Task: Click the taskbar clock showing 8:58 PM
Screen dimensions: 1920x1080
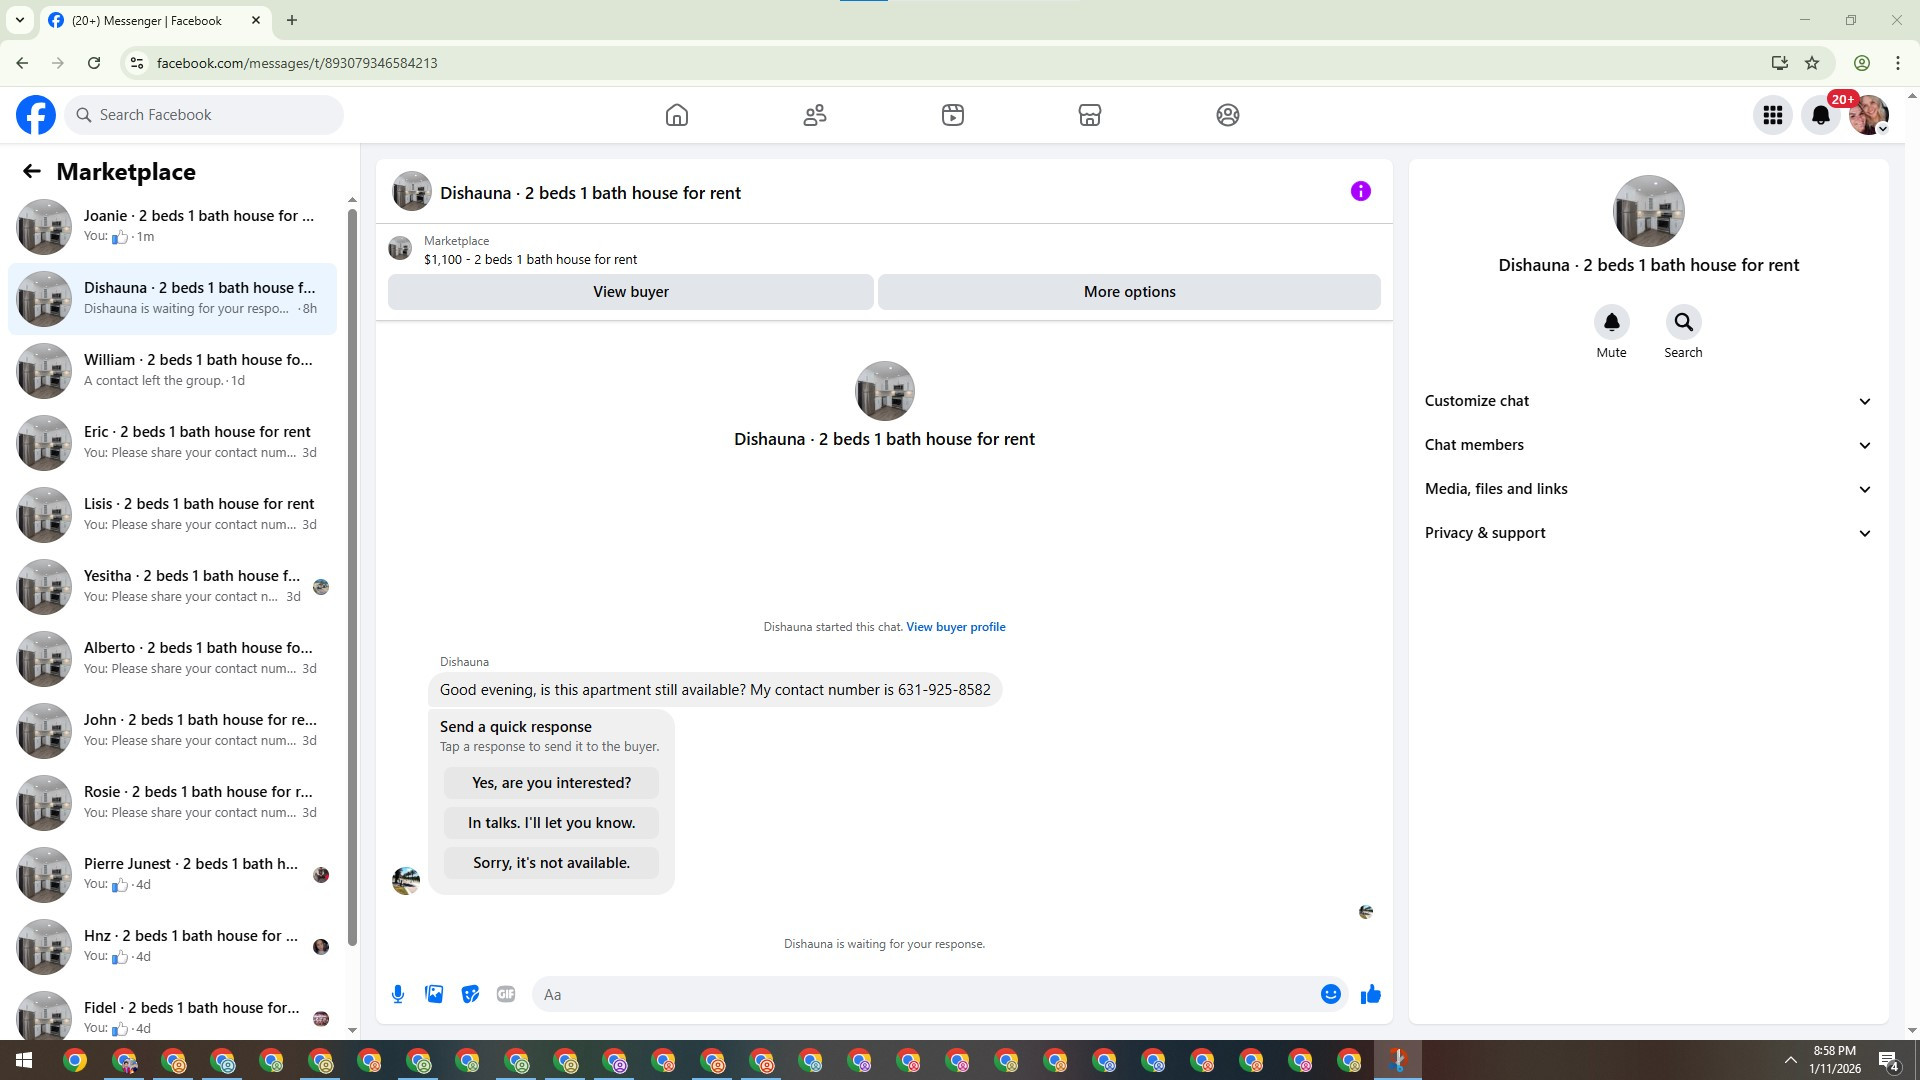Action: tap(1834, 1060)
